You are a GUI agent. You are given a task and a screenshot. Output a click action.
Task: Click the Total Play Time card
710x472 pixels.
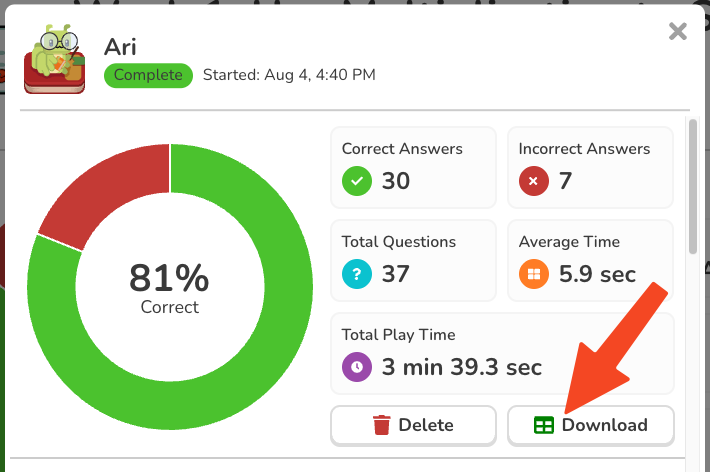[502, 352]
